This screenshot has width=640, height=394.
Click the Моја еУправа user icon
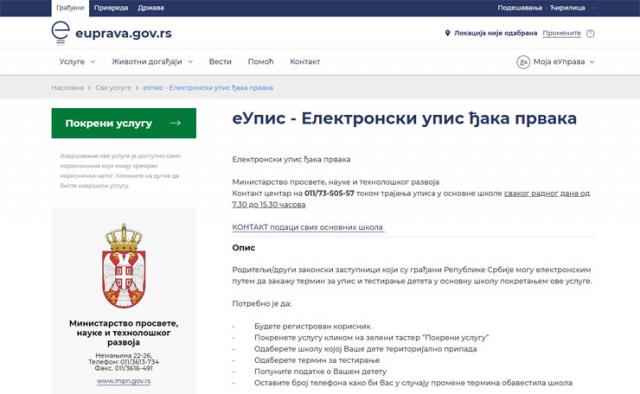tap(523, 62)
